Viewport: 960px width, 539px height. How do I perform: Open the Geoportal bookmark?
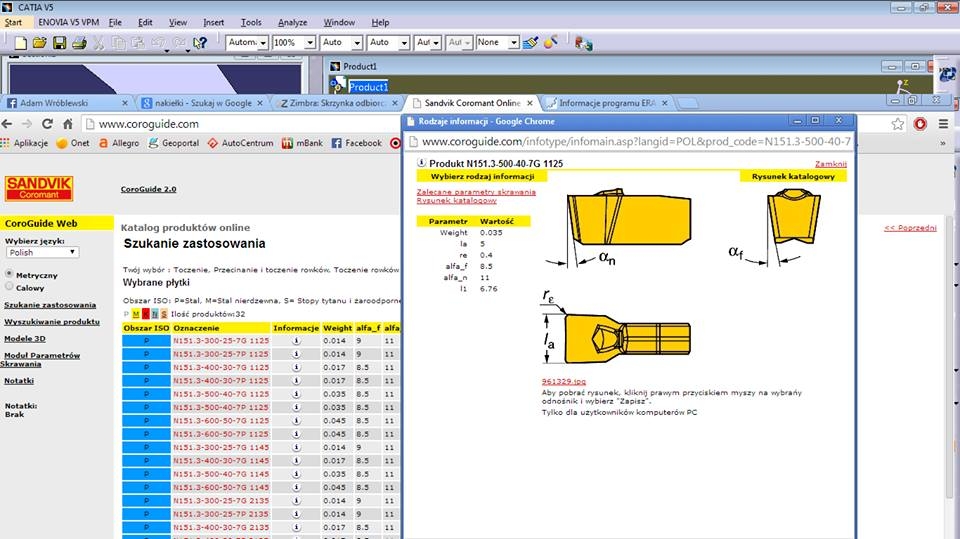coord(174,143)
